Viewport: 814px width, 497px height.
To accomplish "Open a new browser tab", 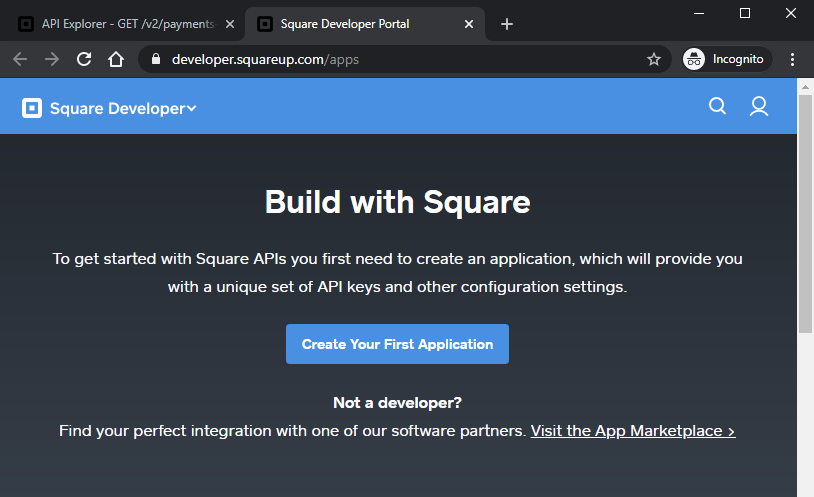I will tap(507, 24).
